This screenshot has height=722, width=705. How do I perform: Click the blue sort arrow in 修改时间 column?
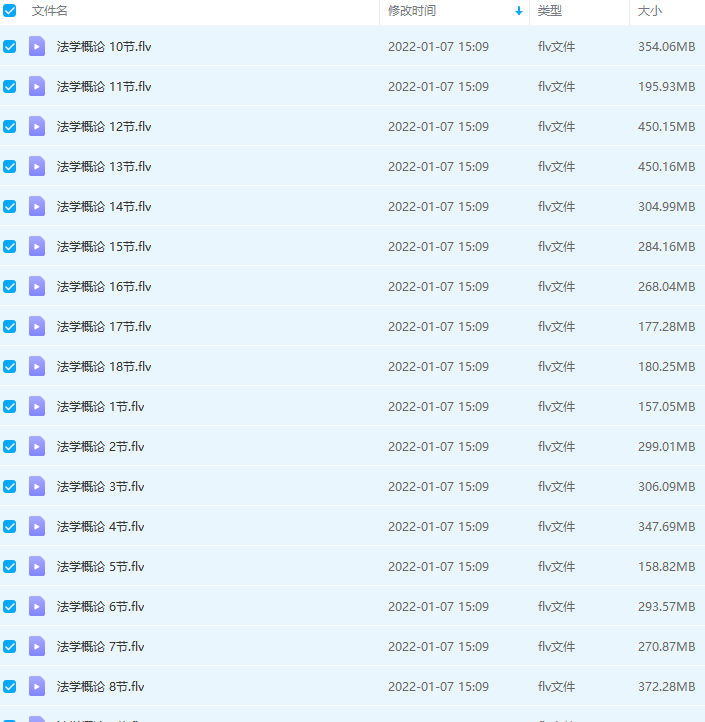point(519,11)
